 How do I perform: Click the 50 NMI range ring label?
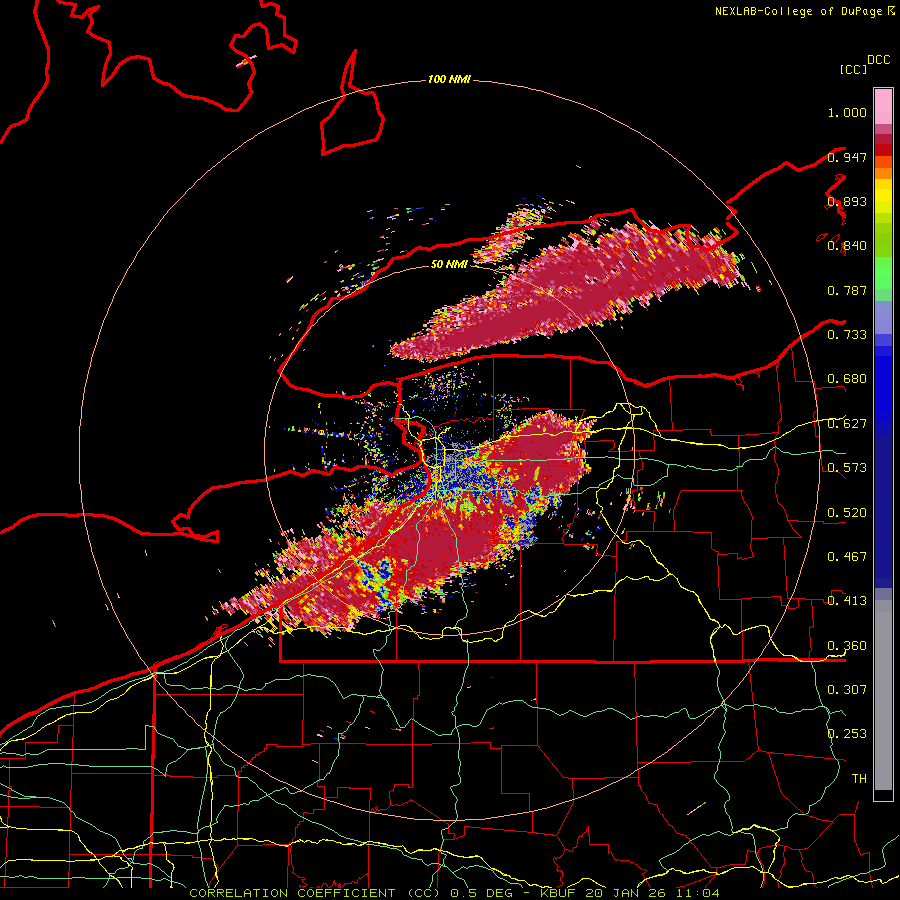[x=449, y=264]
